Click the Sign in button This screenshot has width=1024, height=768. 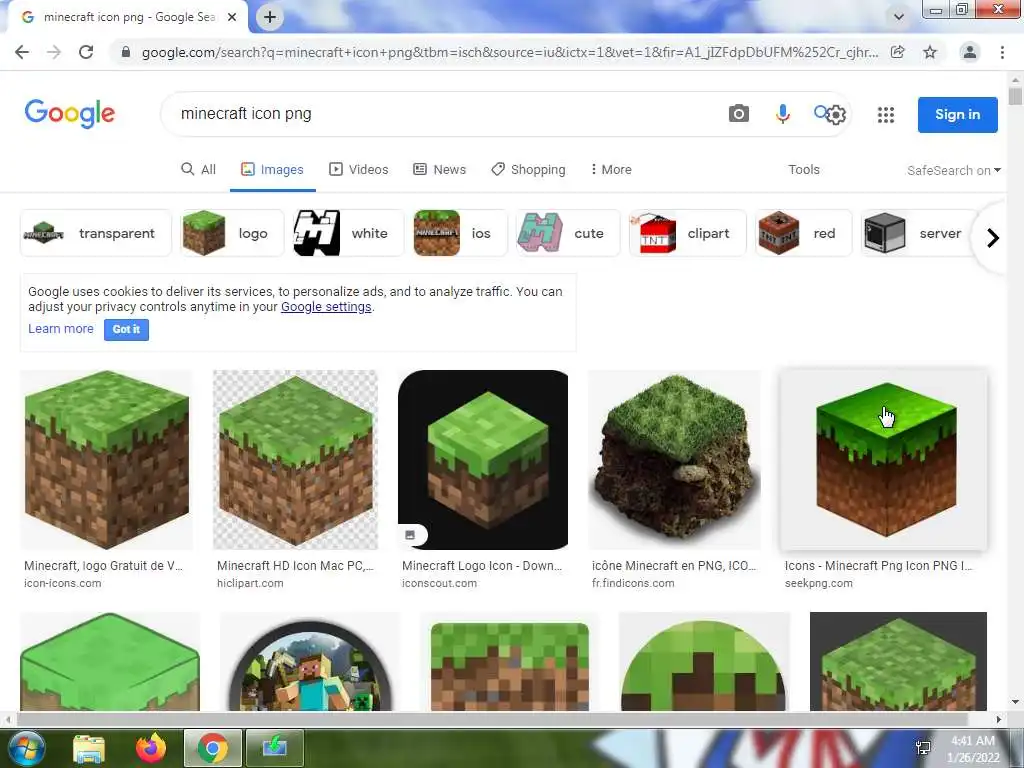point(957,114)
